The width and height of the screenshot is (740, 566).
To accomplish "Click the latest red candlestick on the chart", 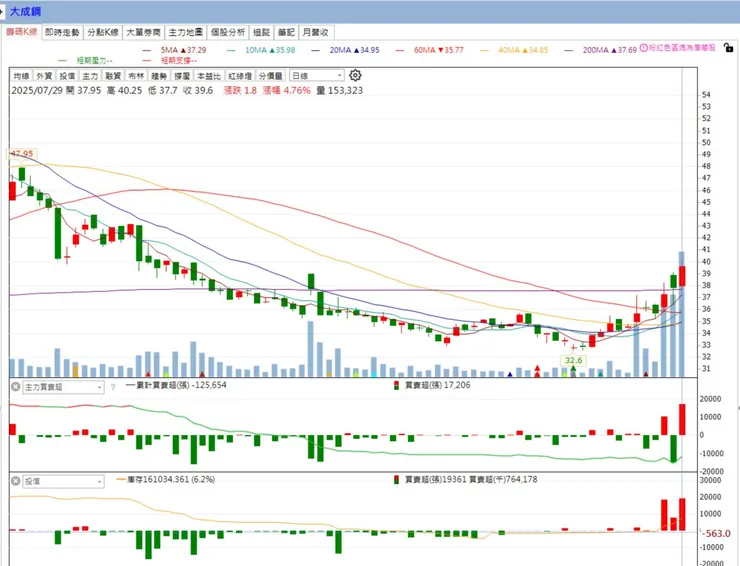I will tap(682, 276).
